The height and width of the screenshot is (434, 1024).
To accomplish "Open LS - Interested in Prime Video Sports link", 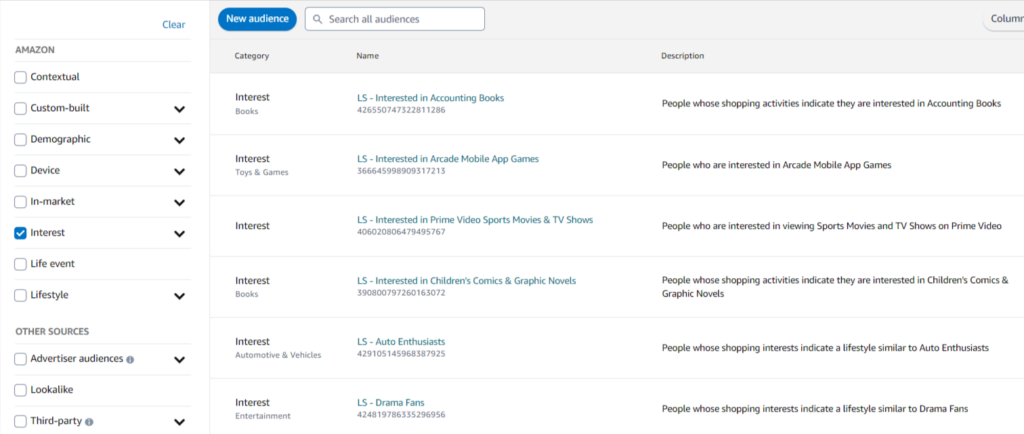I will coord(475,220).
